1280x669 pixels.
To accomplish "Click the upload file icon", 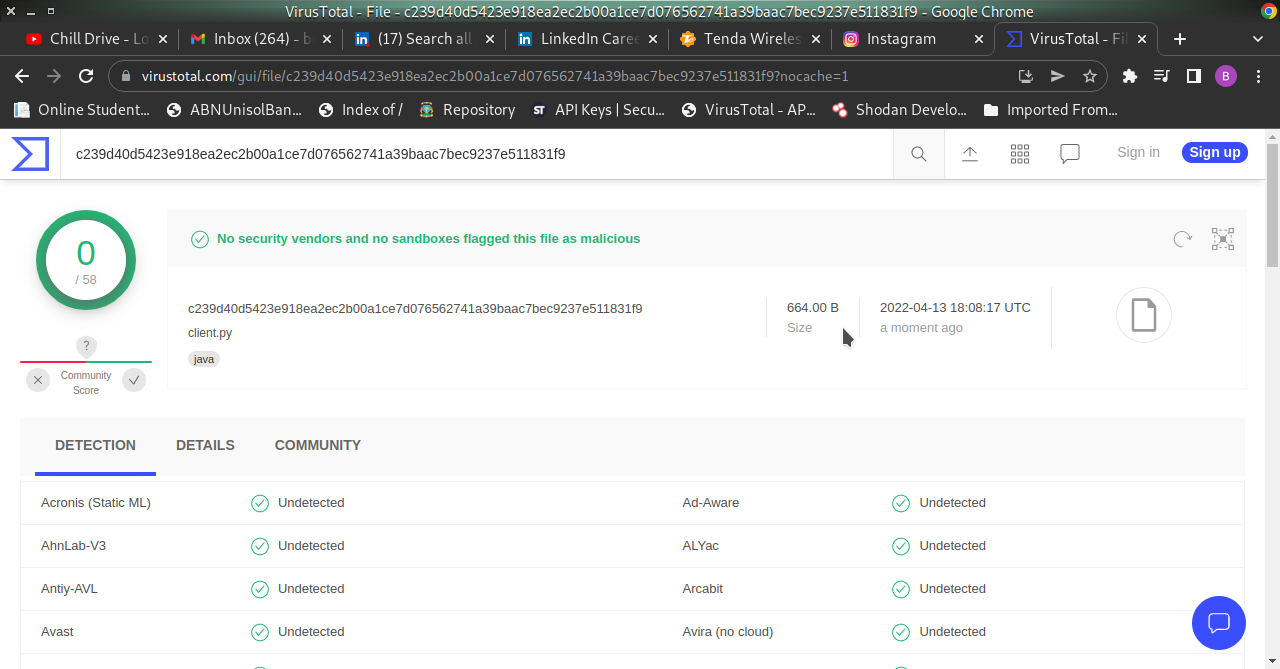I will 970,154.
